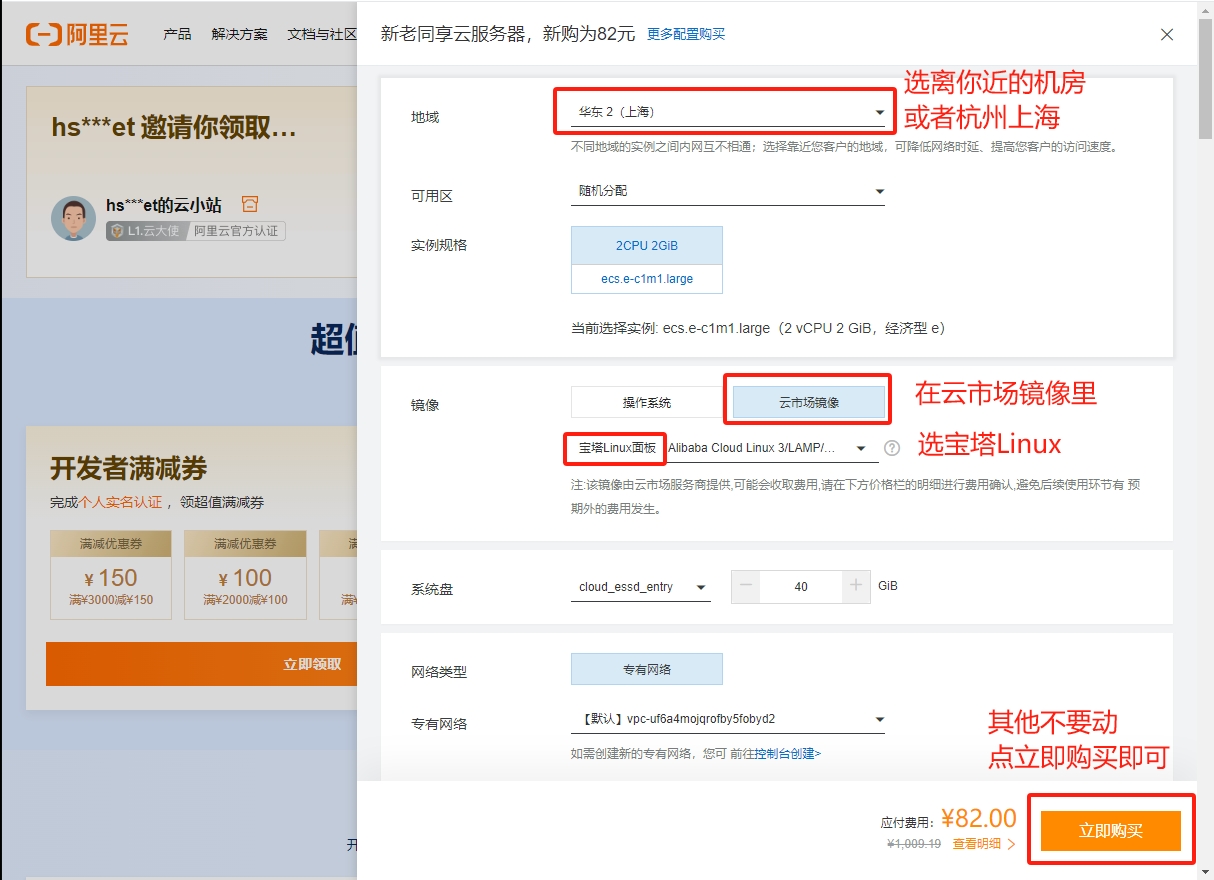
Task: Open the 更多配置购买 link
Action: [x=685, y=33]
